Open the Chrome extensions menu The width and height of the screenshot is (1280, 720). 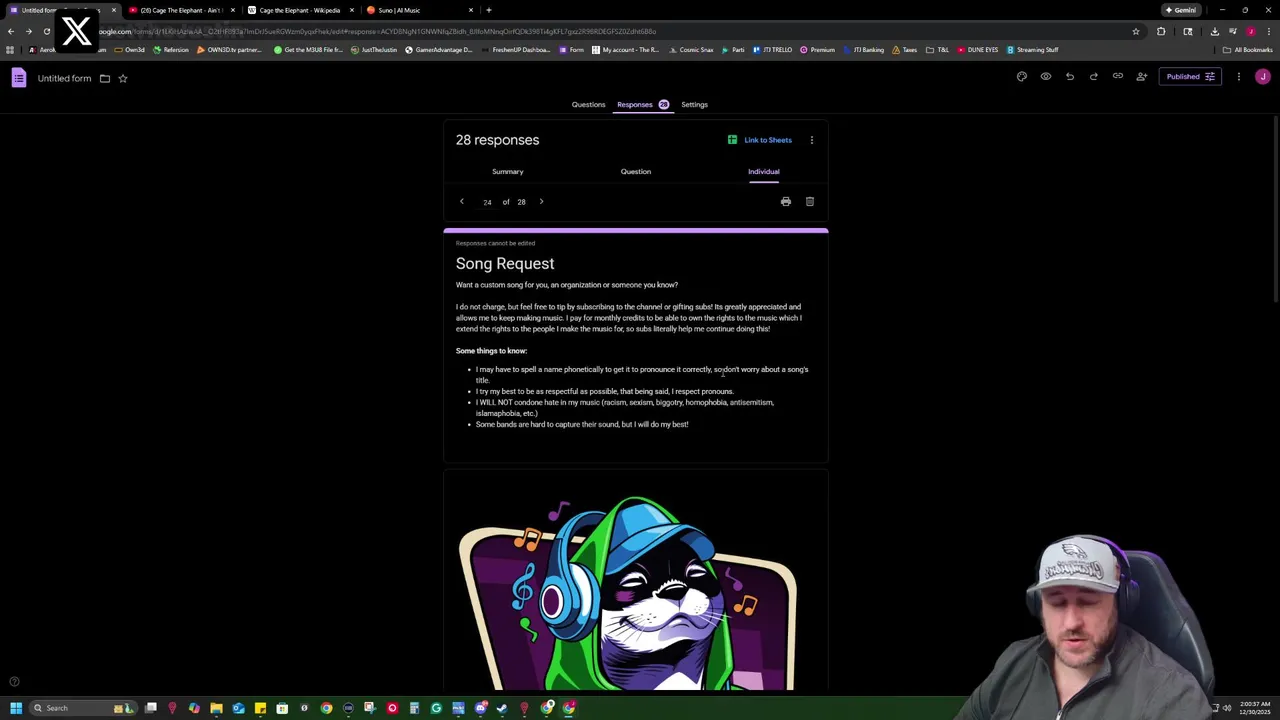pos(1161,31)
